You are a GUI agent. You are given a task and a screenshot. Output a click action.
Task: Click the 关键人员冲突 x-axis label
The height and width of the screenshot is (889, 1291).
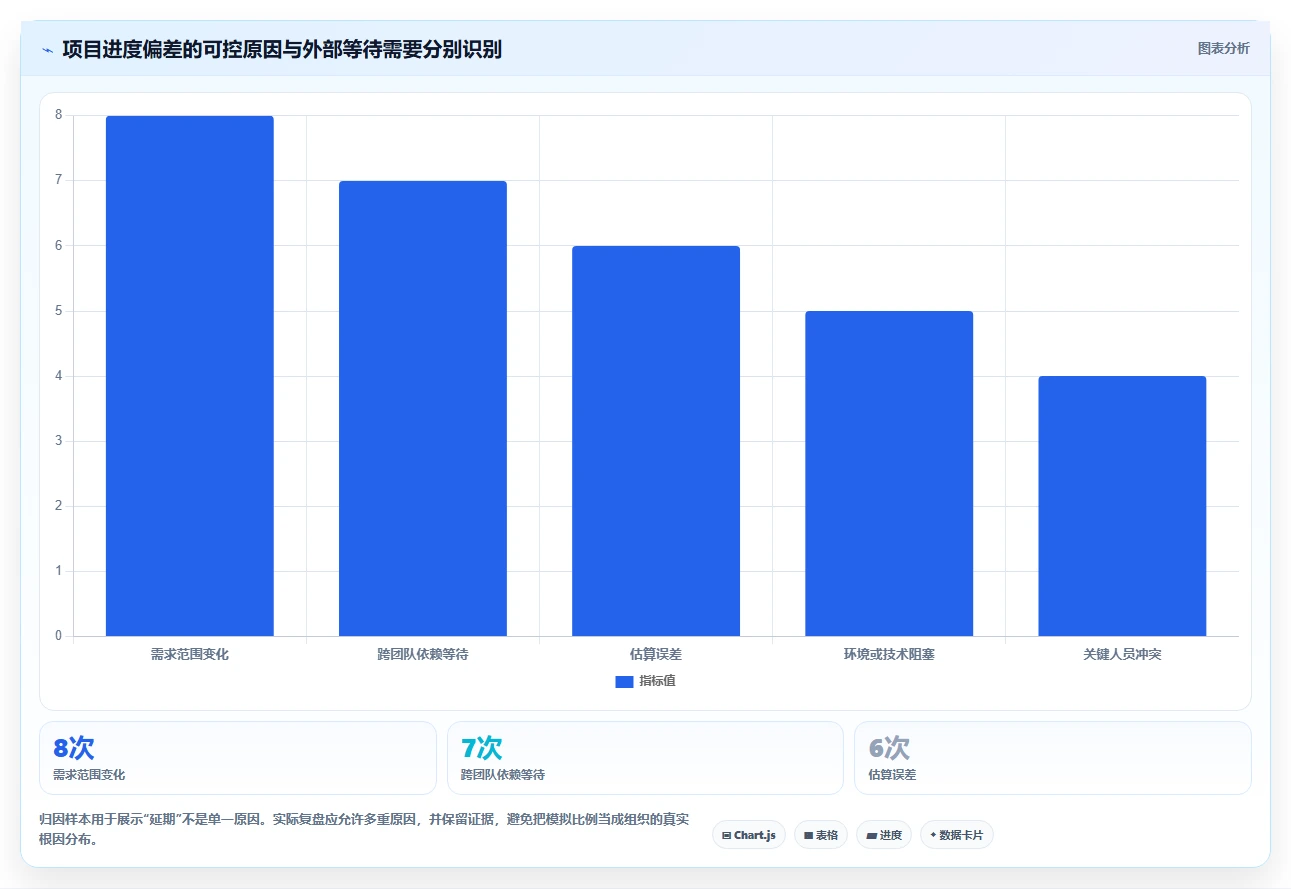(1122, 654)
